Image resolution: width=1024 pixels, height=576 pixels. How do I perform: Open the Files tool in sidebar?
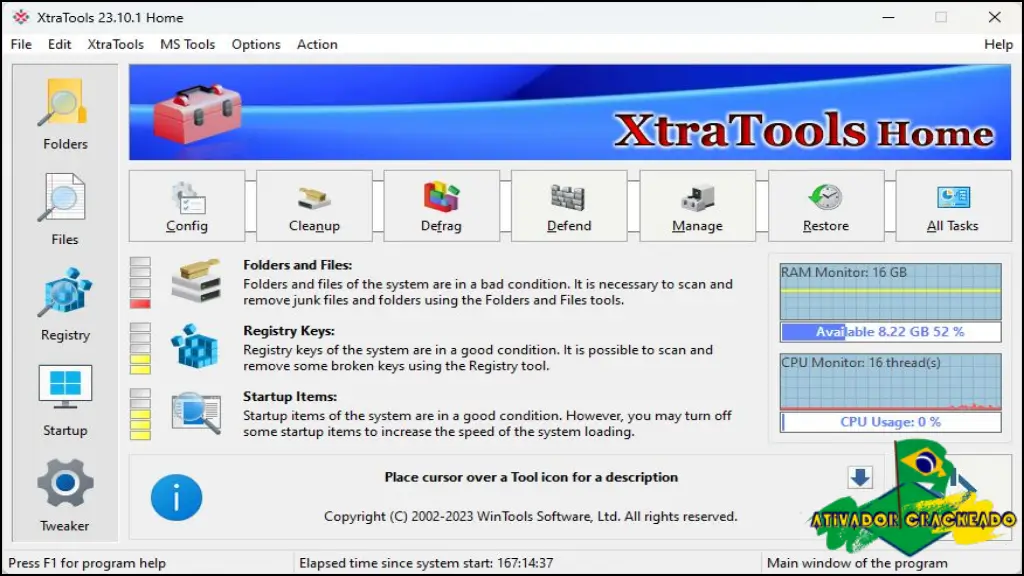point(65,210)
